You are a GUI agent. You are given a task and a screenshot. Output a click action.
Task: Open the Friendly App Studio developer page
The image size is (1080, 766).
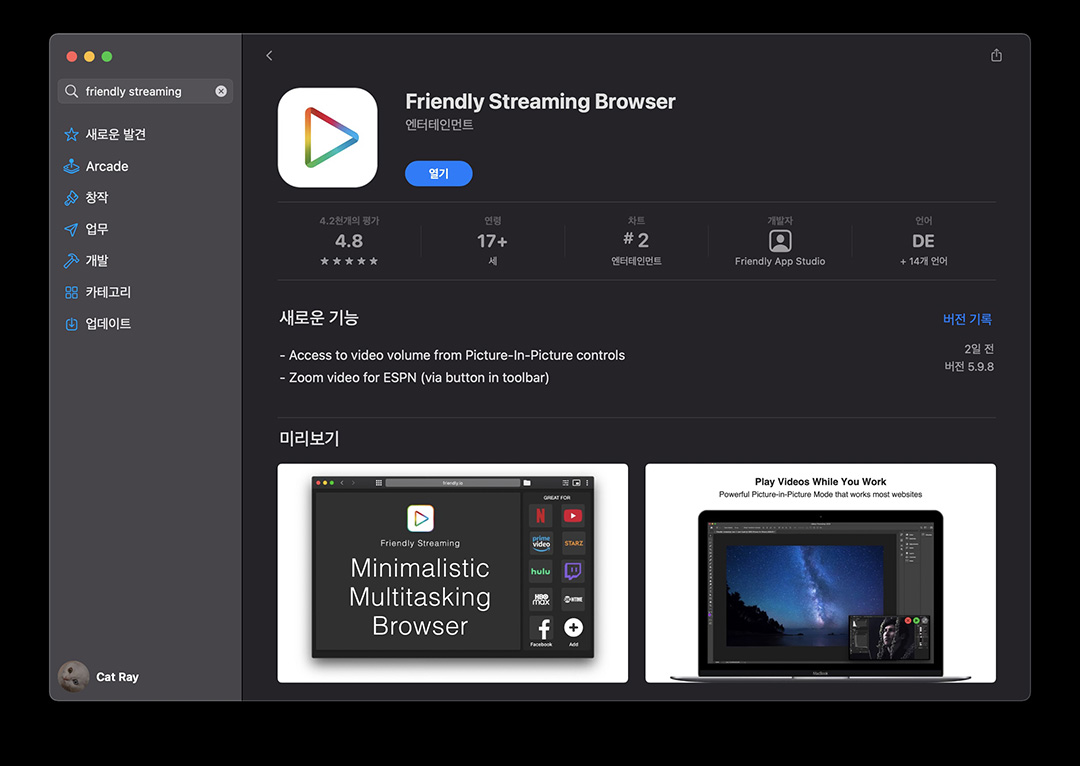click(780, 261)
